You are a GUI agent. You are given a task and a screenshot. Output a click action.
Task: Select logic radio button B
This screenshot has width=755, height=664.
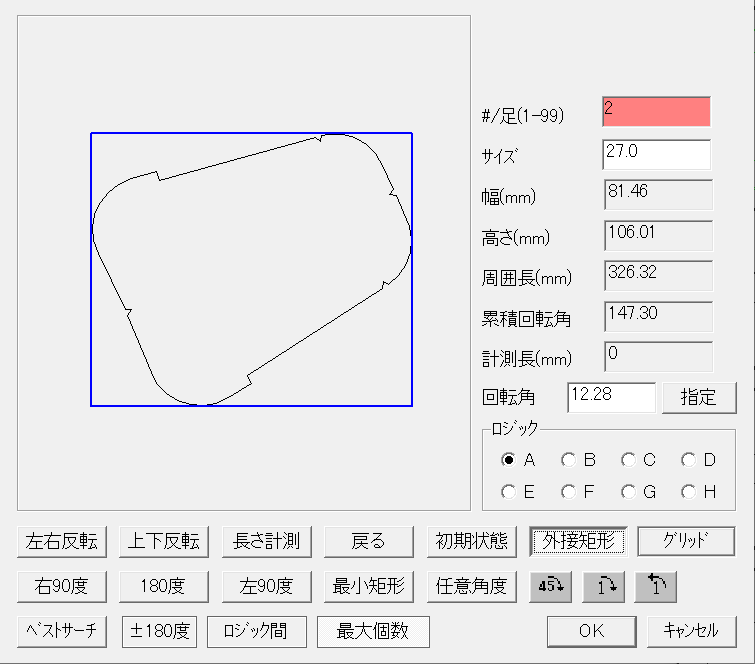tap(569, 460)
